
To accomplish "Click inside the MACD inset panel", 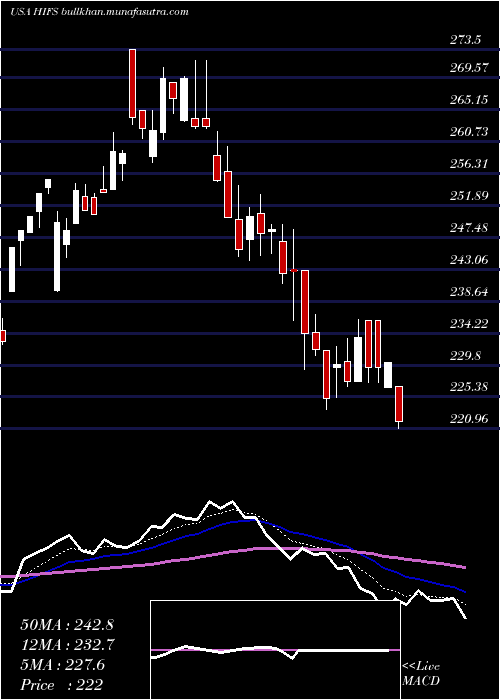I will tap(275, 650).
